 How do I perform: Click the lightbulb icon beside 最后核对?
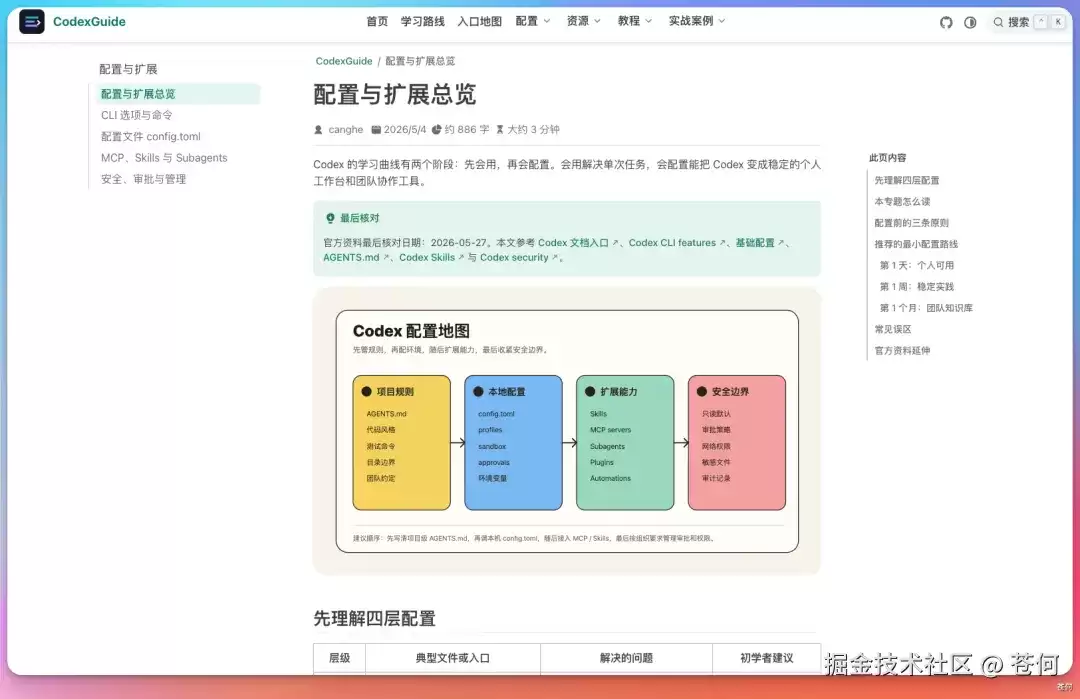coord(330,218)
